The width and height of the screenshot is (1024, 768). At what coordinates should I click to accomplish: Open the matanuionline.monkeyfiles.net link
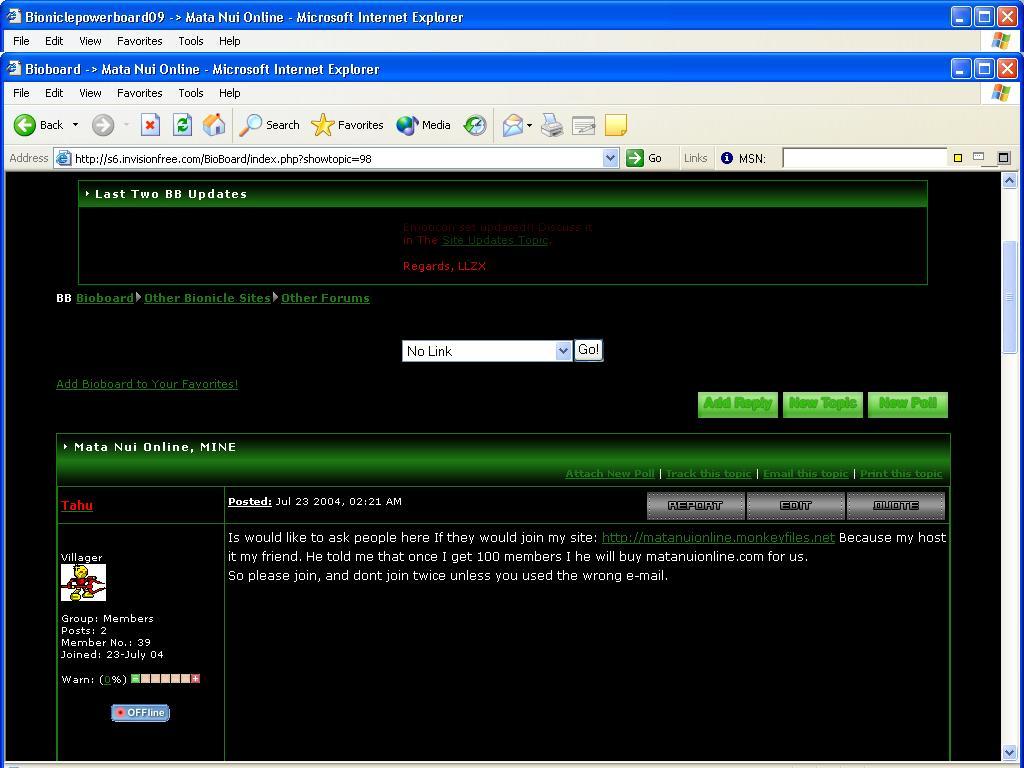(718, 537)
